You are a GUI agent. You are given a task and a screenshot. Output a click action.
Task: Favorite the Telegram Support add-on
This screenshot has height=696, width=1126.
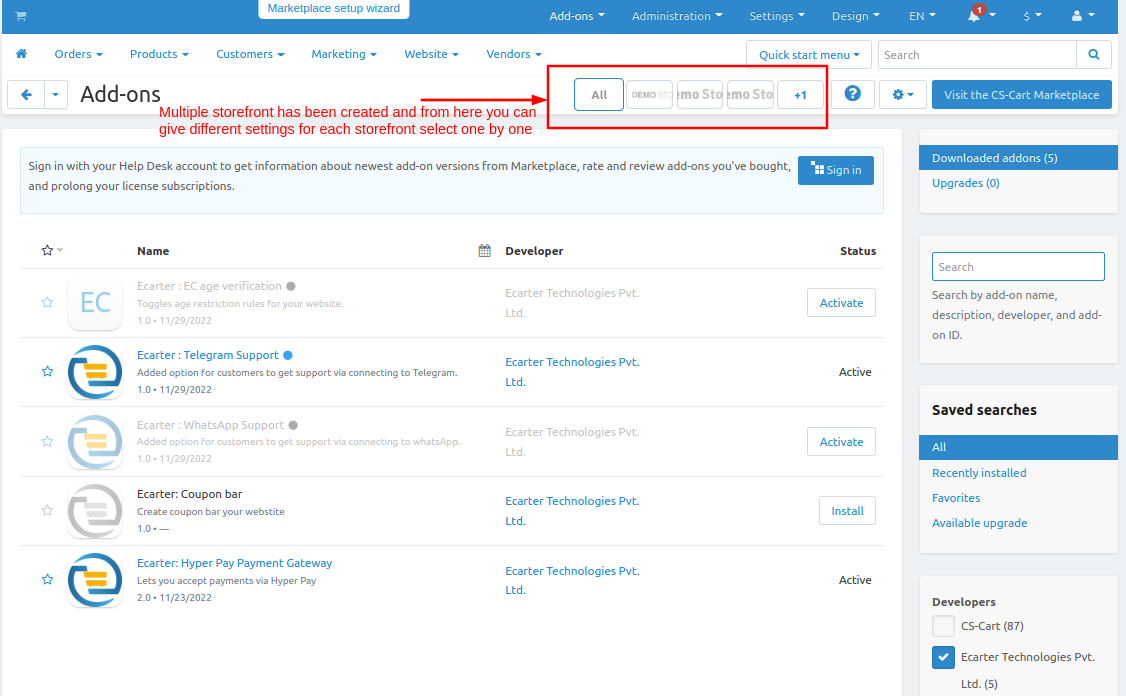coord(47,371)
